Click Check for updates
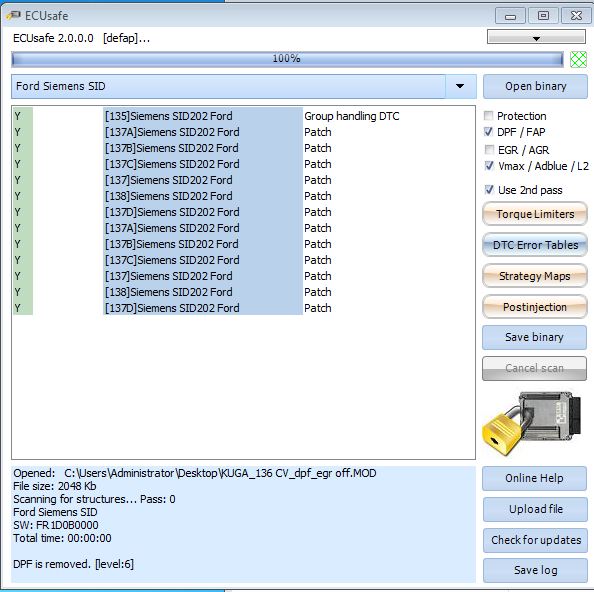The height and width of the screenshot is (592, 594). (x=535, y=540)
